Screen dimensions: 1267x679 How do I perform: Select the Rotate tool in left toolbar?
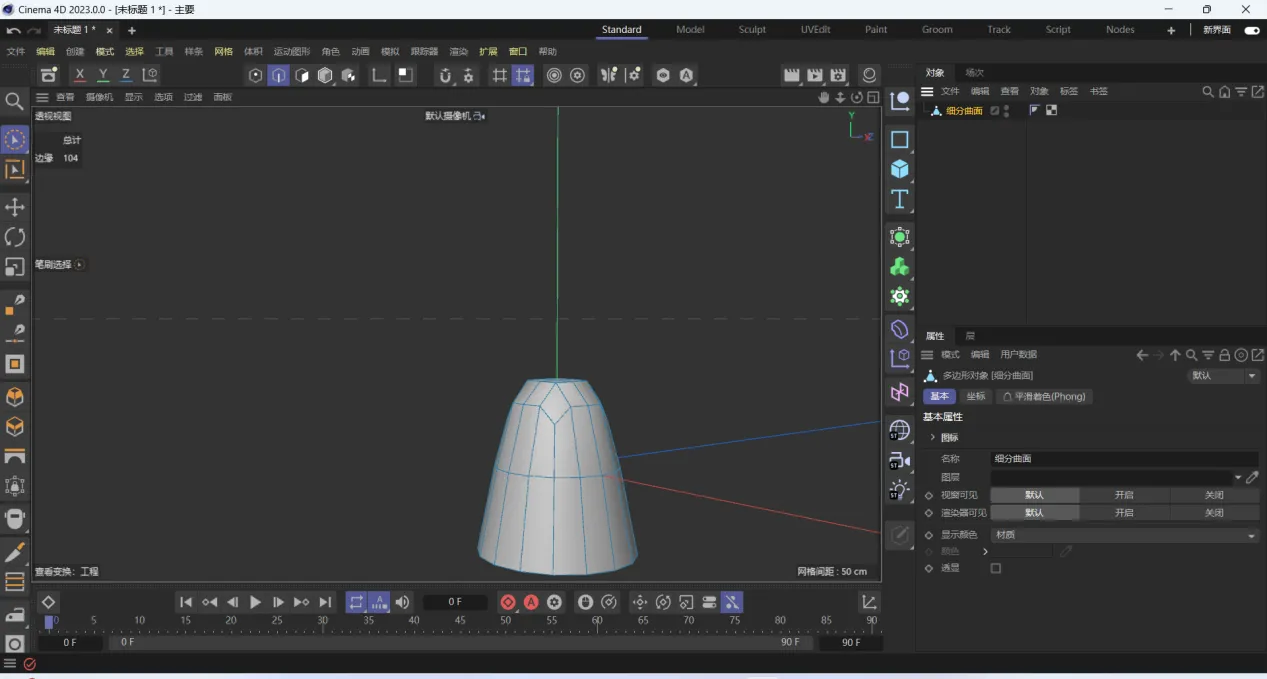(15, 237)
